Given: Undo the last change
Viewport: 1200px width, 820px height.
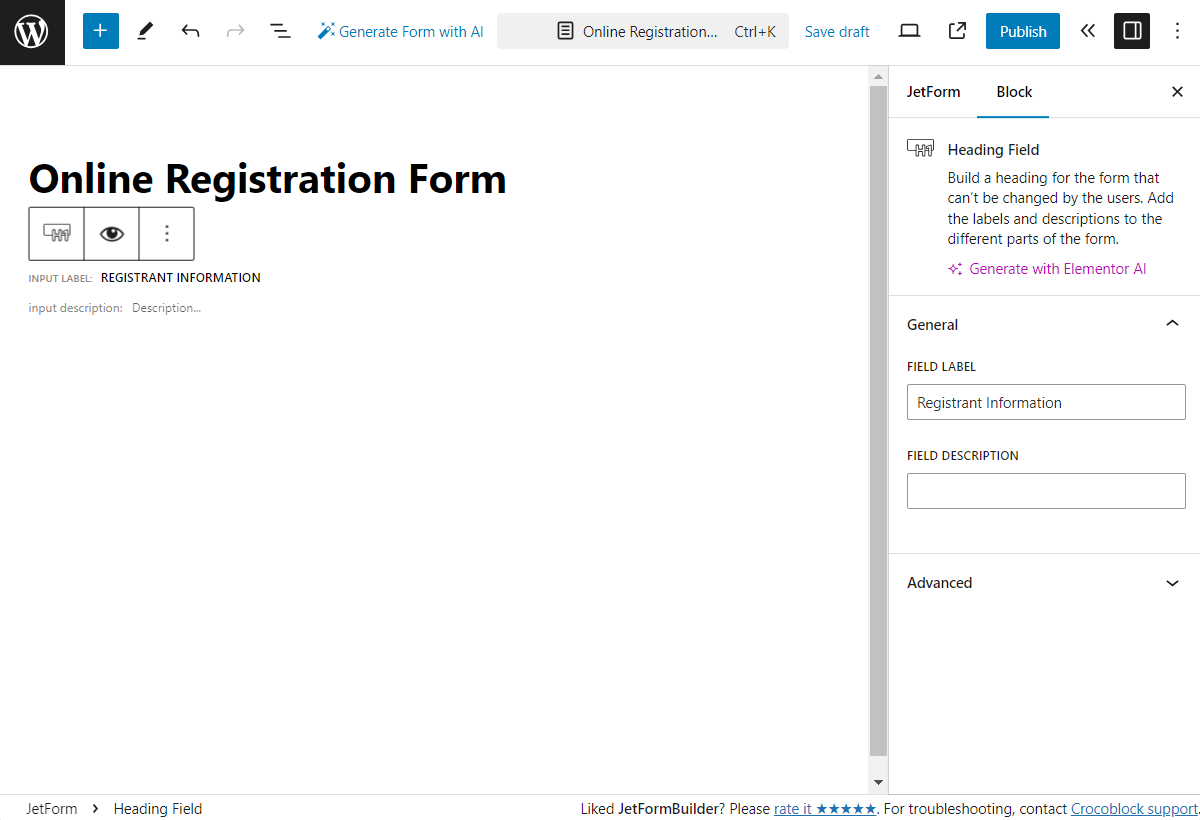Looking at the screenshot, I should coord(190,31).
